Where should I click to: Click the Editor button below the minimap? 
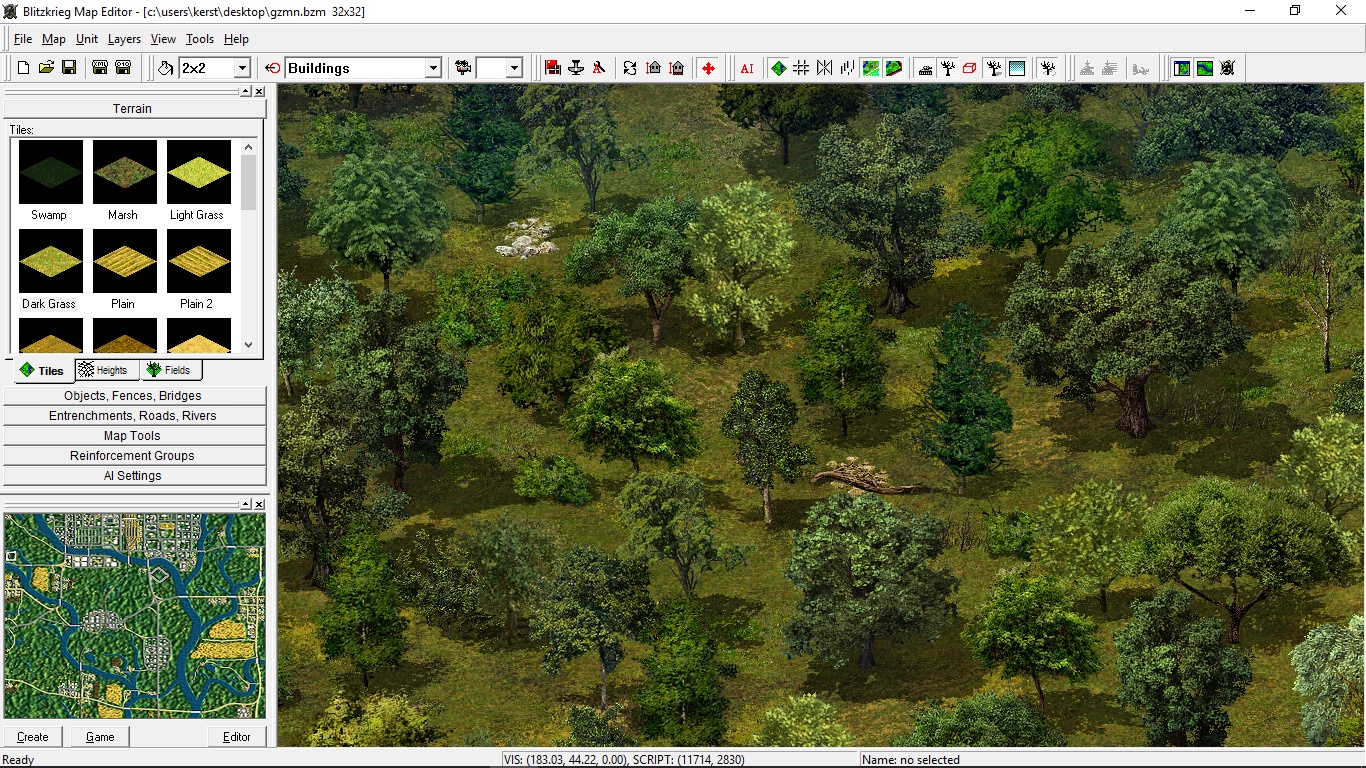[237, 737]
